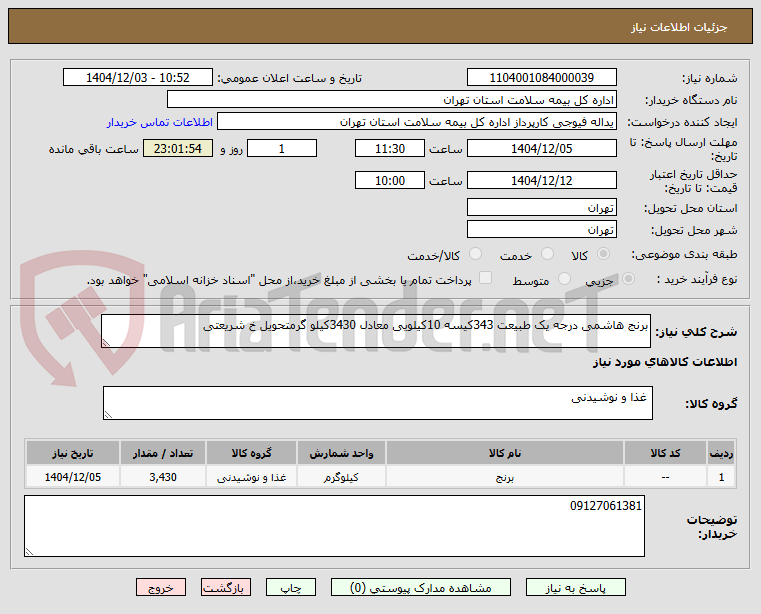This screenshot has height=614, width=761.
Task: Click the گروه کالا table column header
Action: [251, 453]
